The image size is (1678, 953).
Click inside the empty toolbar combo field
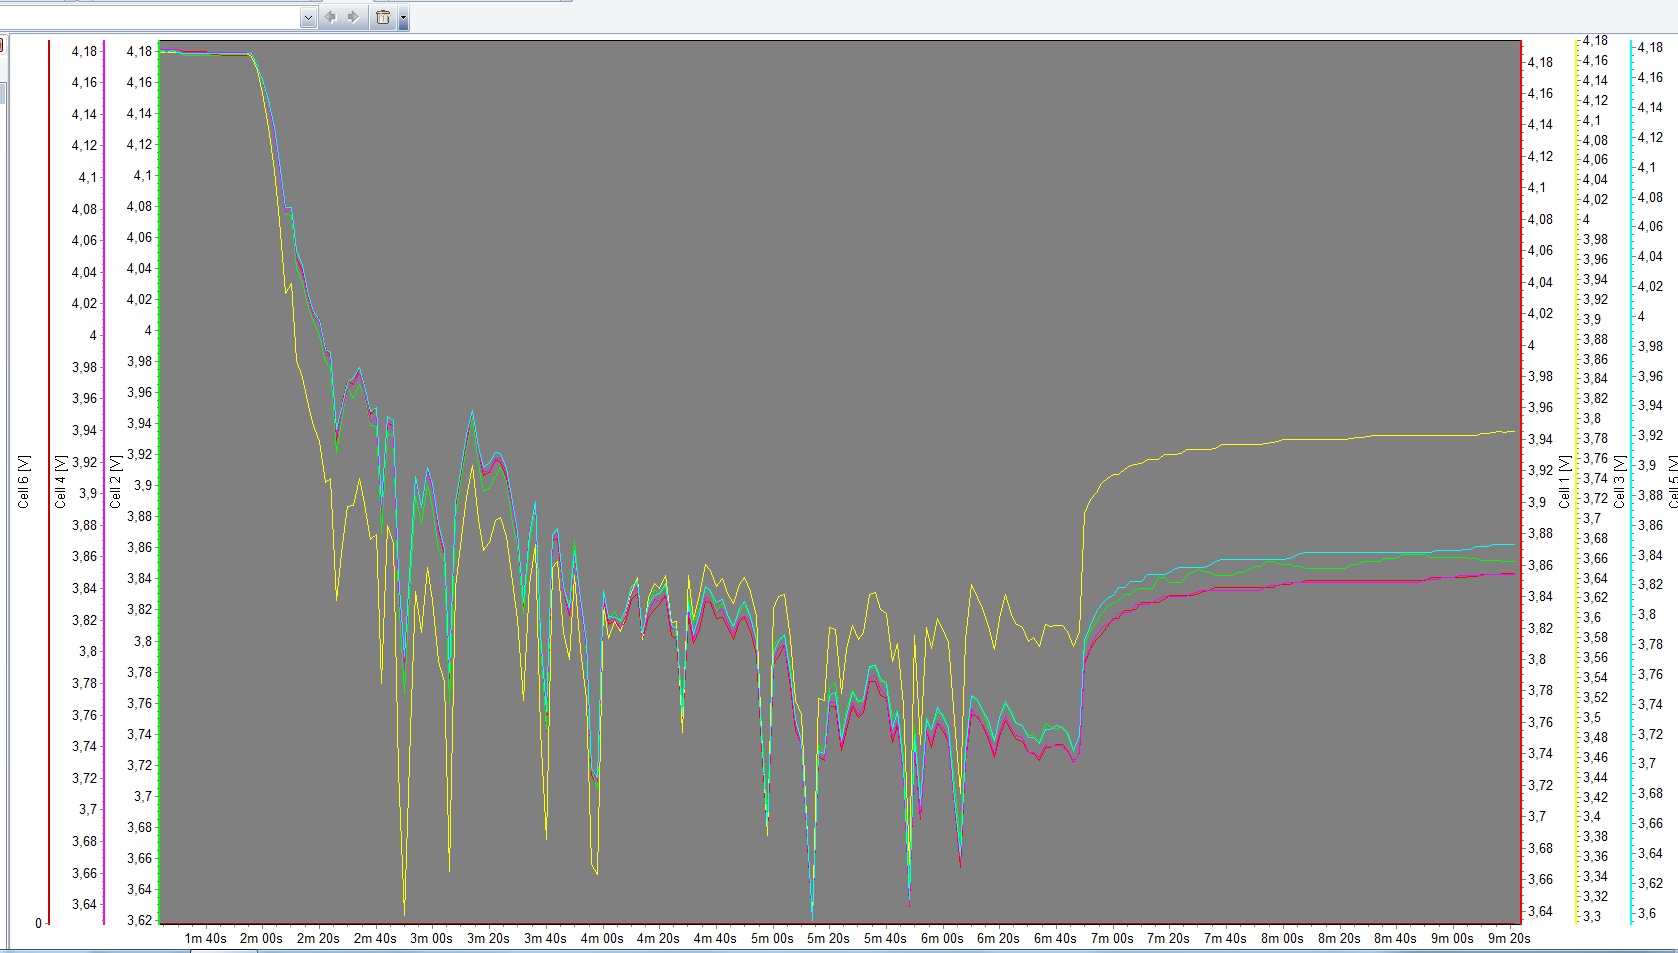(150, 17)
